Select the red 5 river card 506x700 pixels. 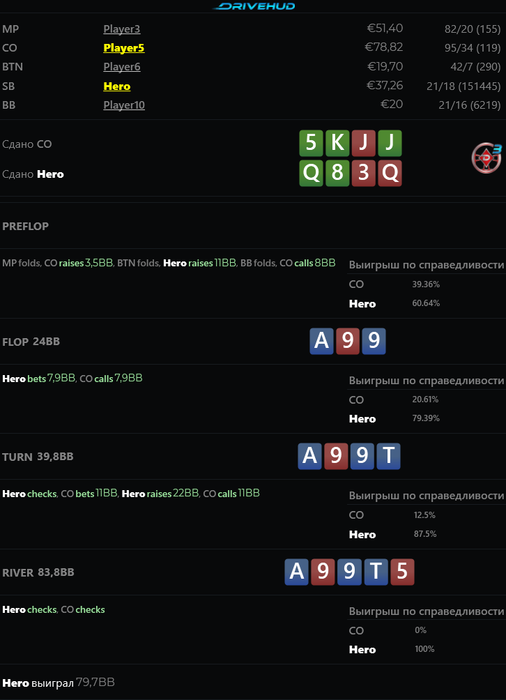click(x=402, y=572)
